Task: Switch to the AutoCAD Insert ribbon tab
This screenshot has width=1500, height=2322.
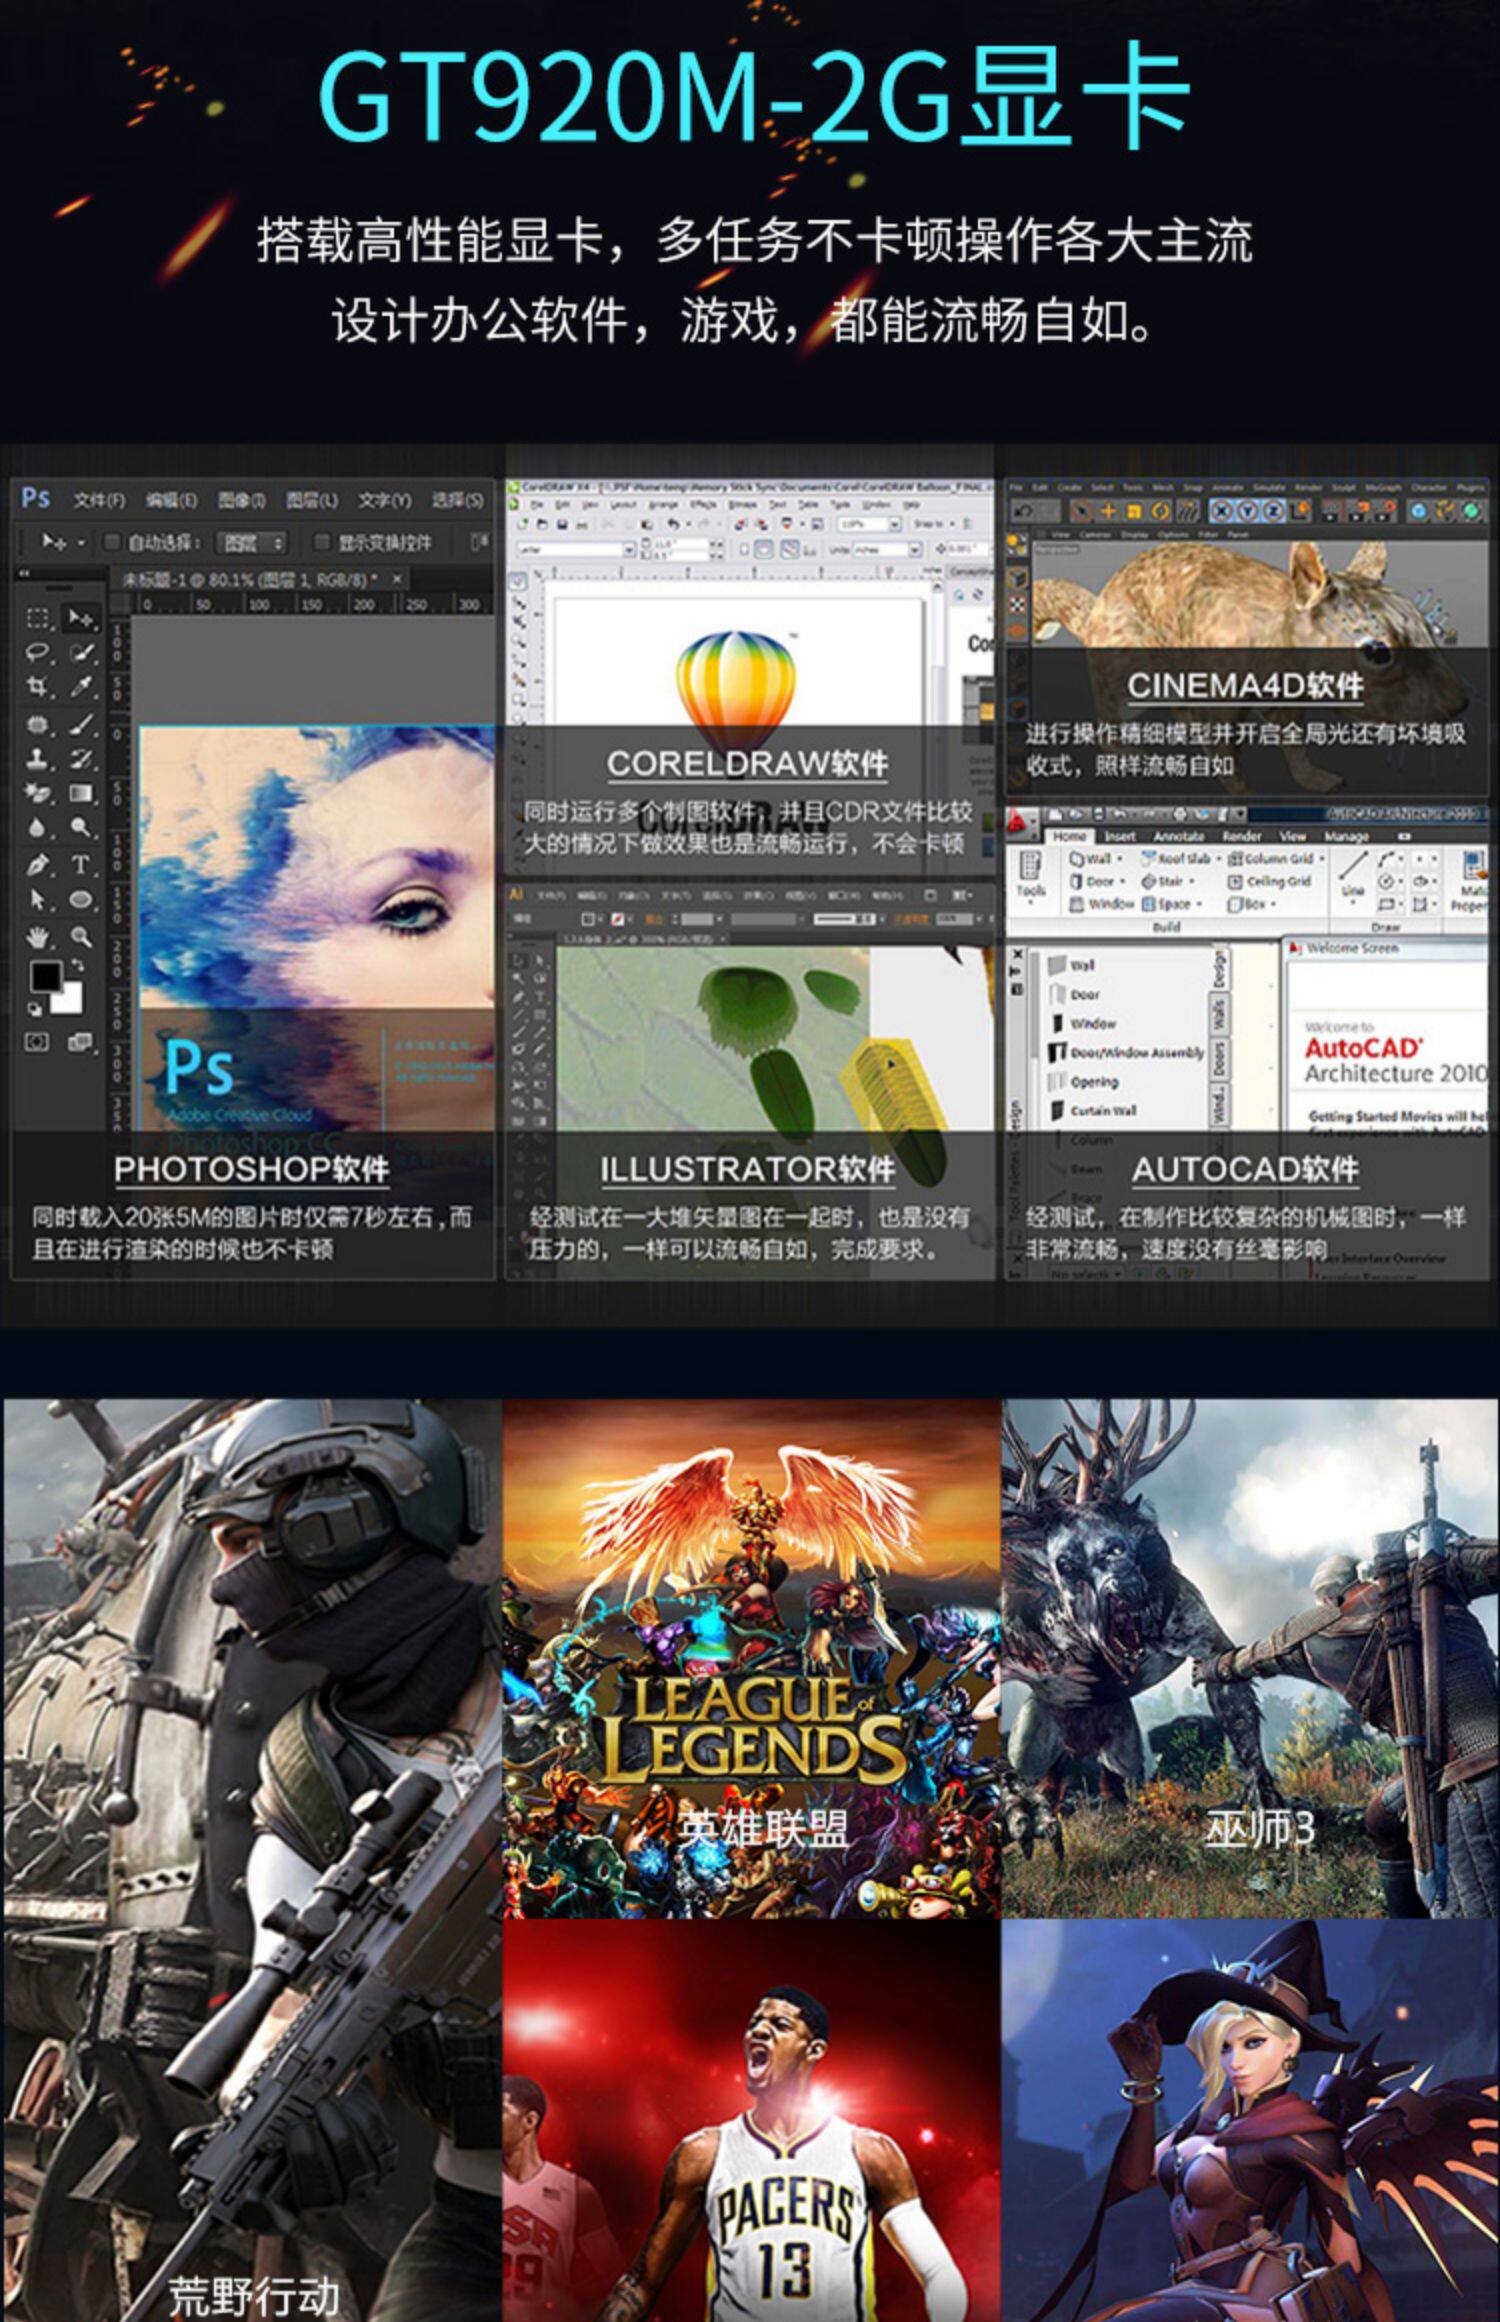Action: (x=1120, y=836)
